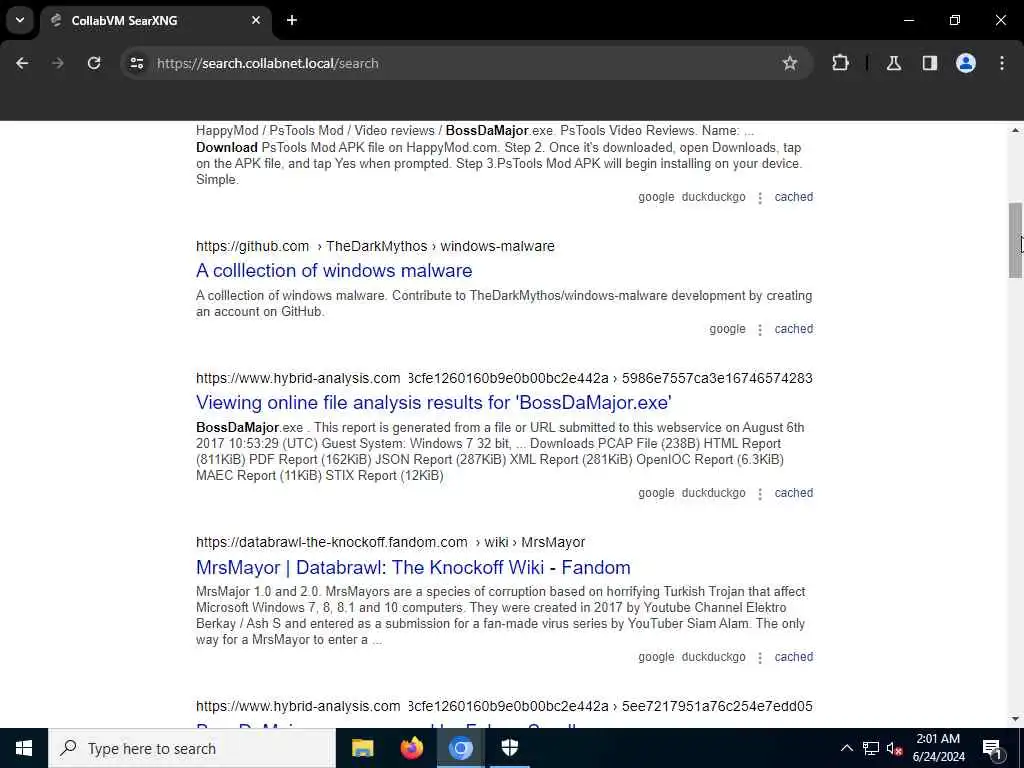Click the taskbar search box
The width and height of the screenshot is (1024, 768).
click(x=192, y=748)
